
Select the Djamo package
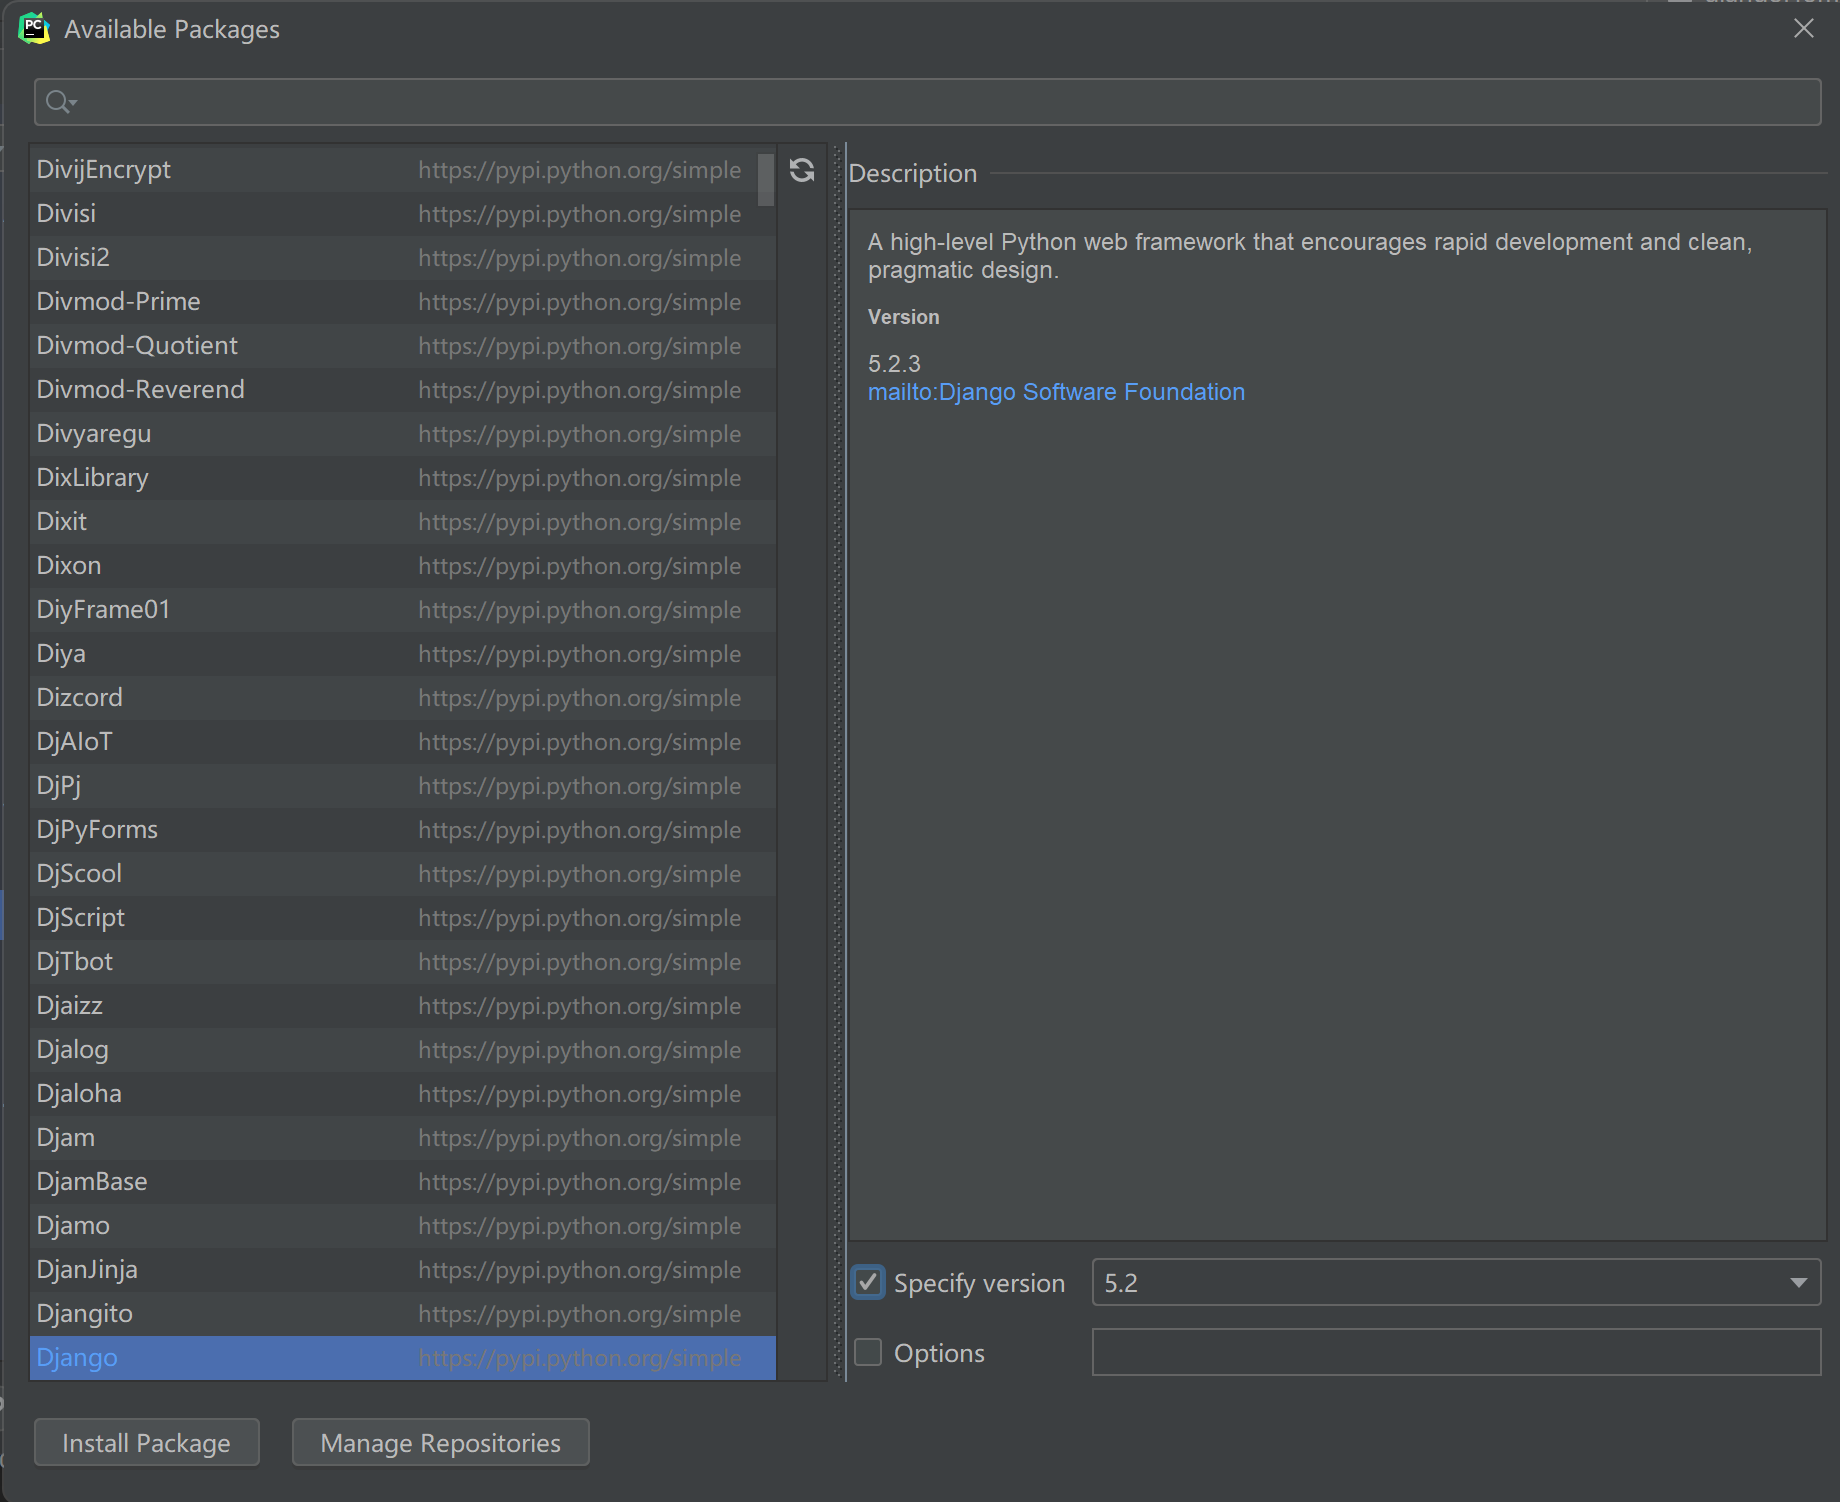[403, 1226]
